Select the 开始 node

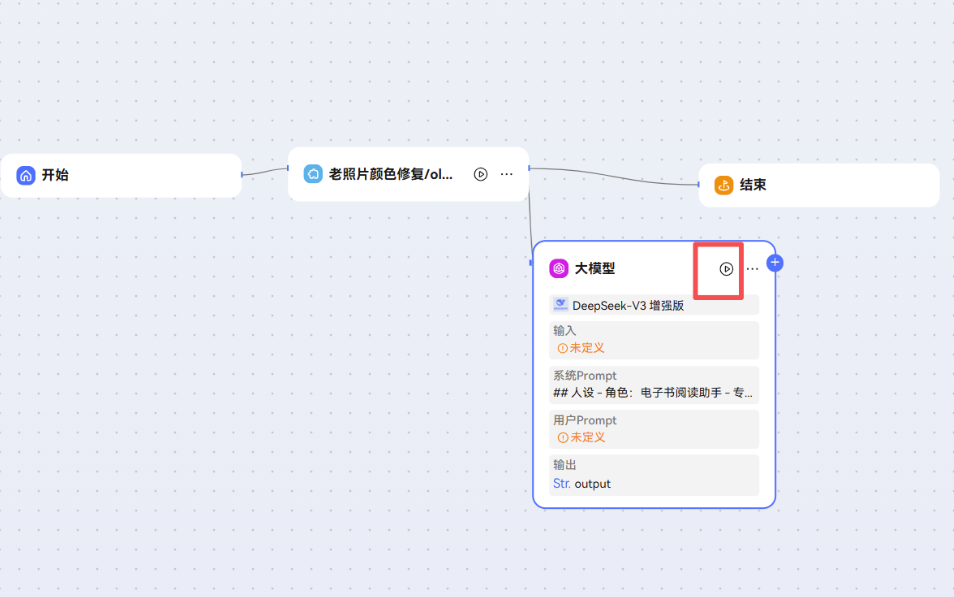(x=120, y=175)
